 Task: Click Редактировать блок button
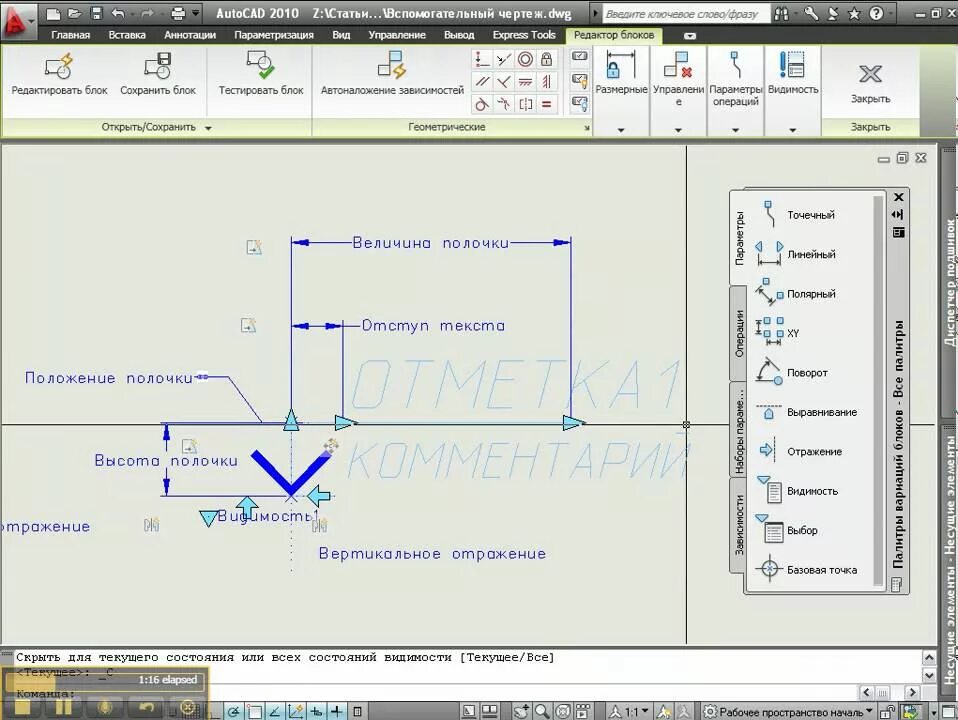coord(59,75)
